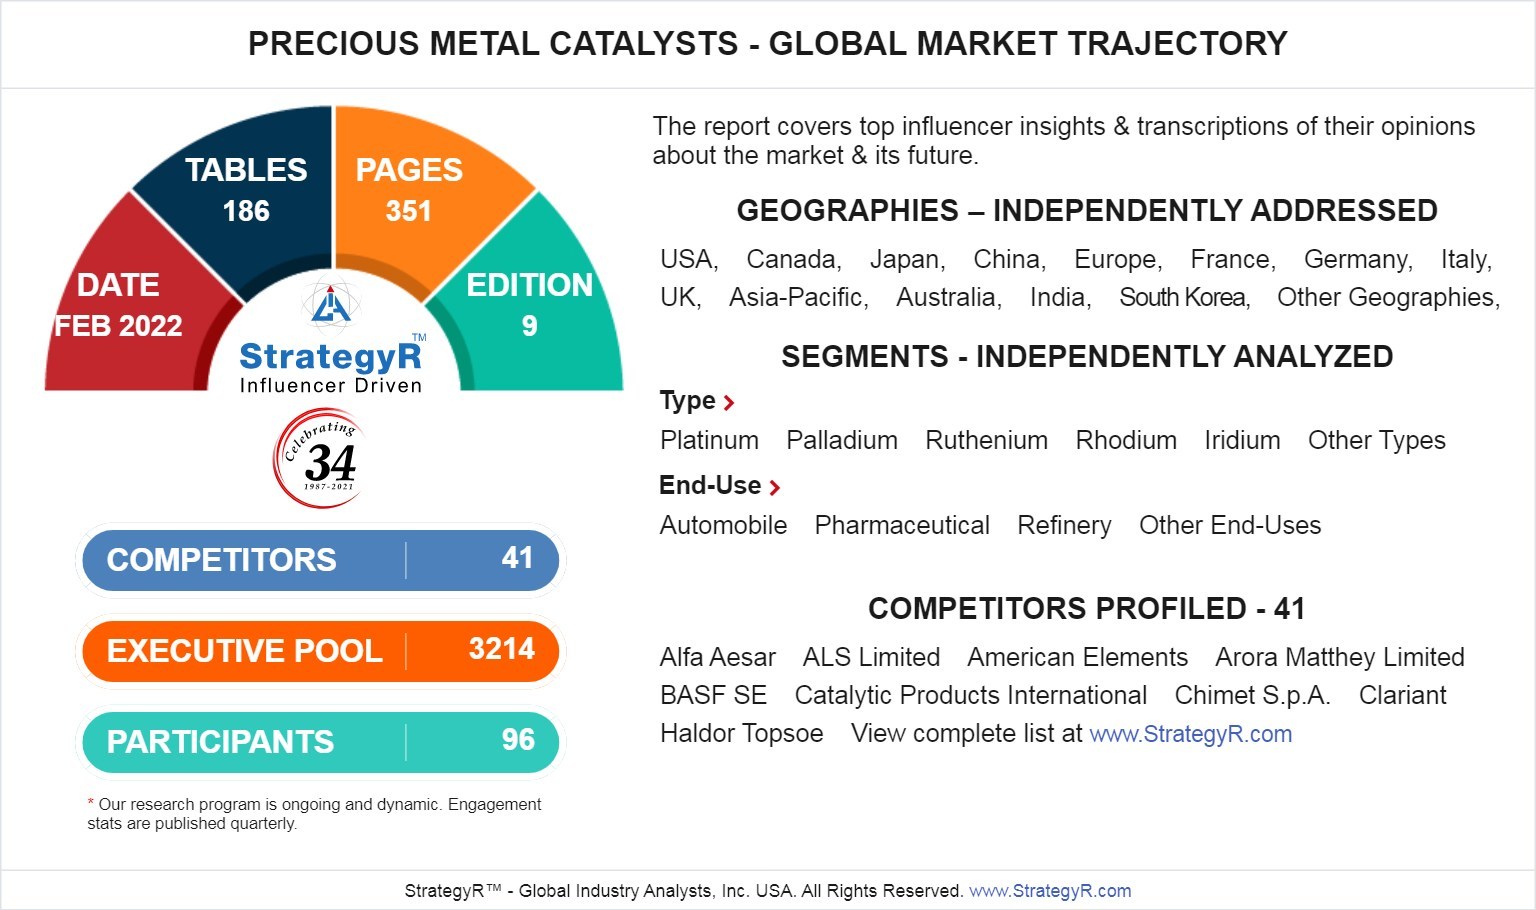This screenshot has width=1536, height=910.
Task: Click the 'USA,' geography entry
Action: pyautogui.click(x=689, y=260)
